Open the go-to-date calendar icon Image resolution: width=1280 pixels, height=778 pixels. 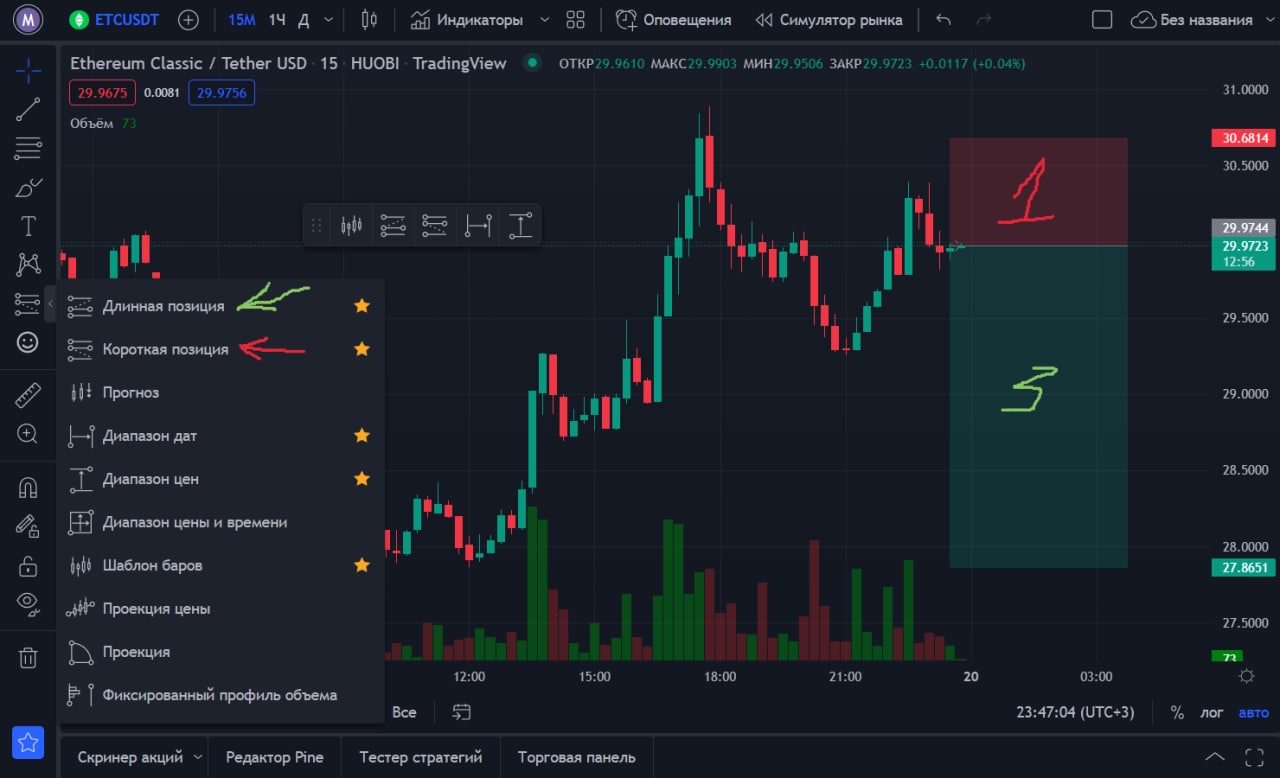(461, 712)
